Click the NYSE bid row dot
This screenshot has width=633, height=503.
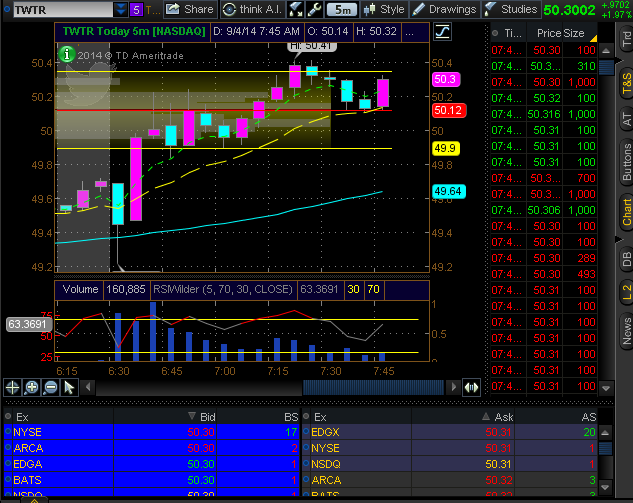pos(8,431)
